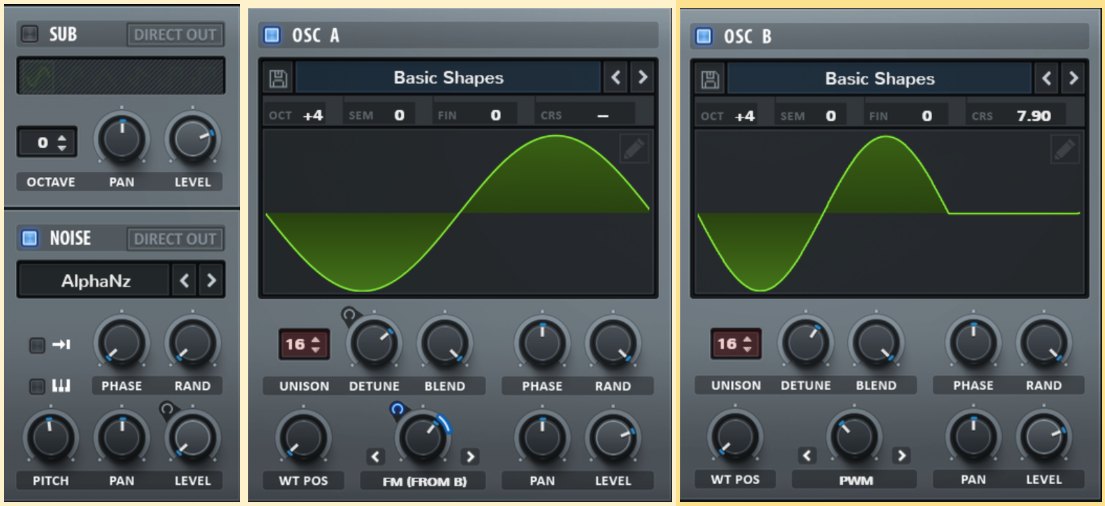
Task: Click OSC A OCT value +4
Action: 313,115
